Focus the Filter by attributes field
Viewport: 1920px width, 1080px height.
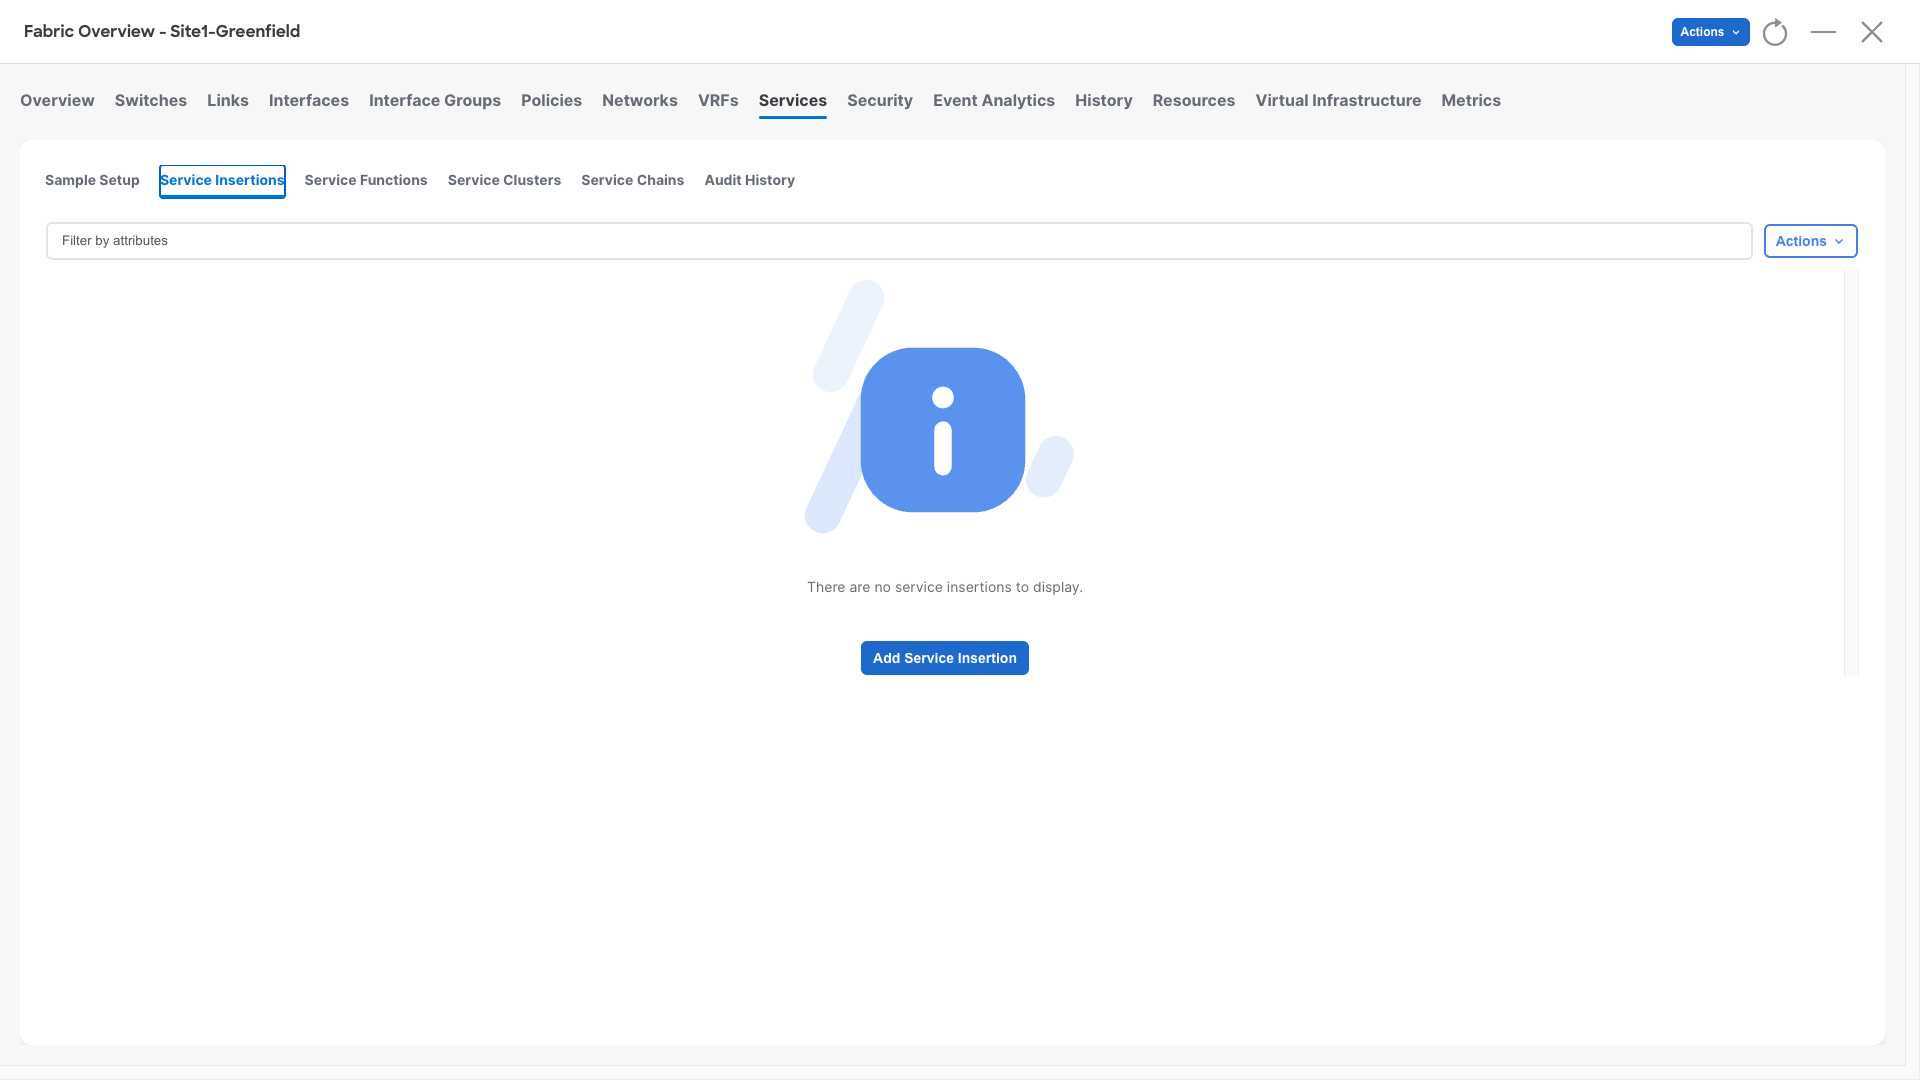coord(899,241)
